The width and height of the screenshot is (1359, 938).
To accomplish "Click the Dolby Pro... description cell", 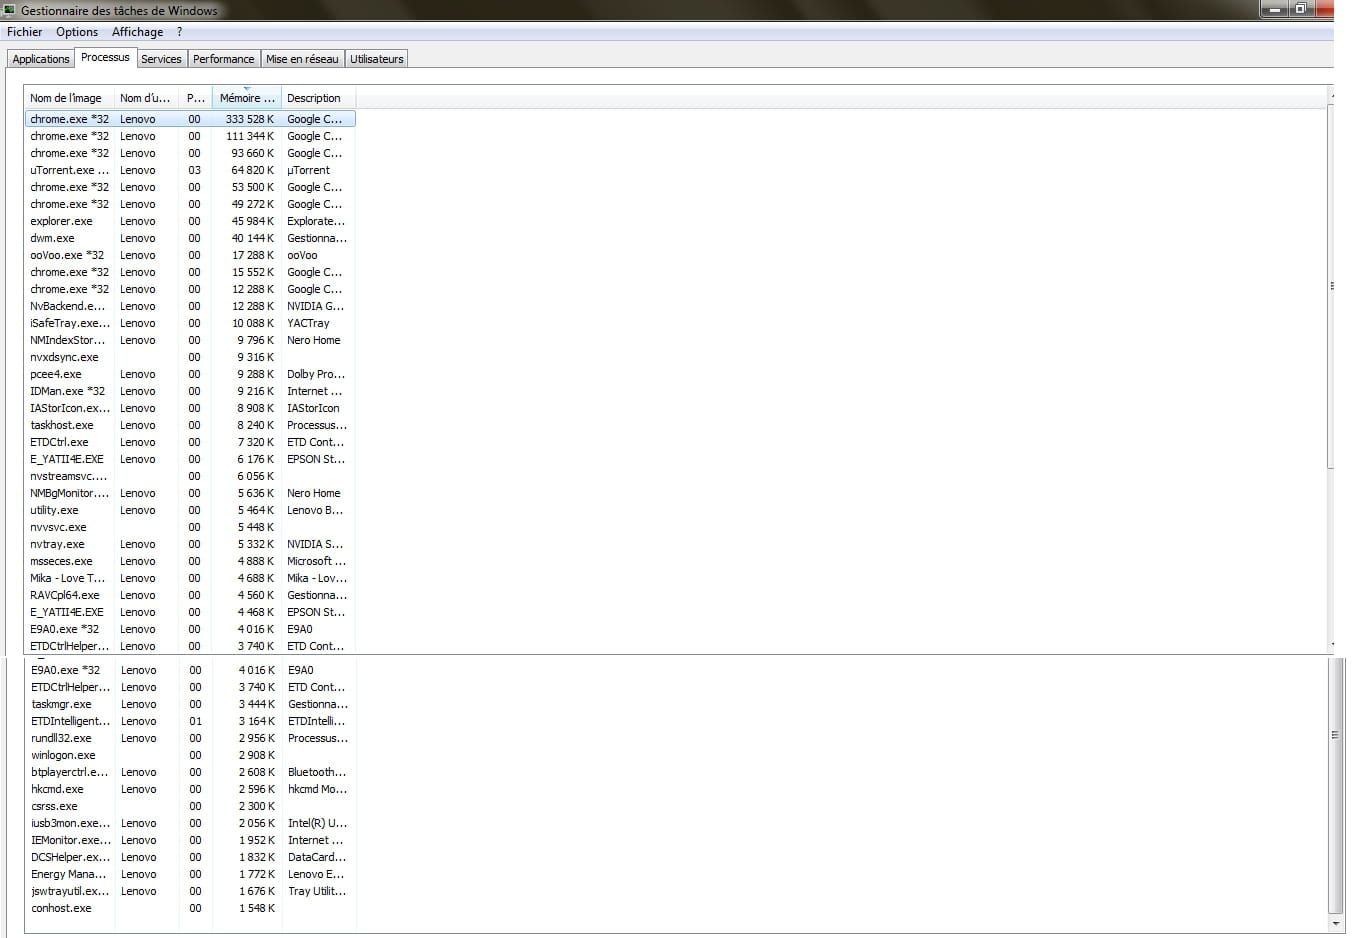I will [x=314, y=374].
